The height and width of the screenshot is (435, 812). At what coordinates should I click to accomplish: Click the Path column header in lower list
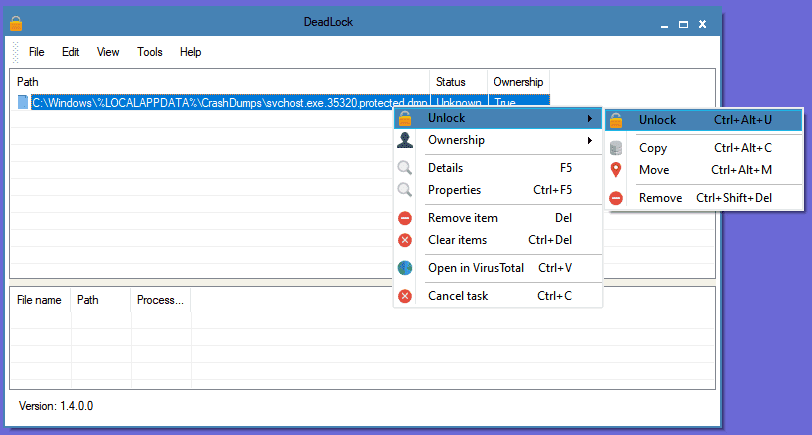[x=100, y=300]
